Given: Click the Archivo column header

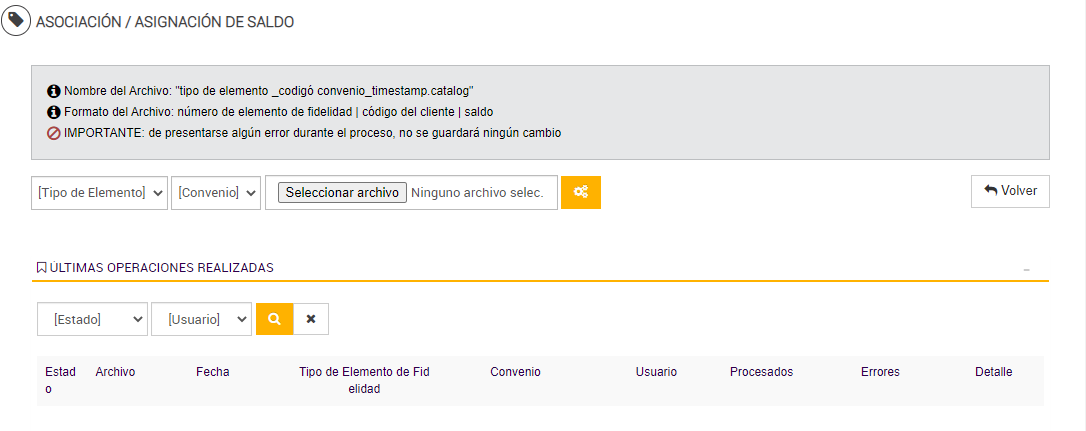Looking at the screenshot, I should (115, 372).
